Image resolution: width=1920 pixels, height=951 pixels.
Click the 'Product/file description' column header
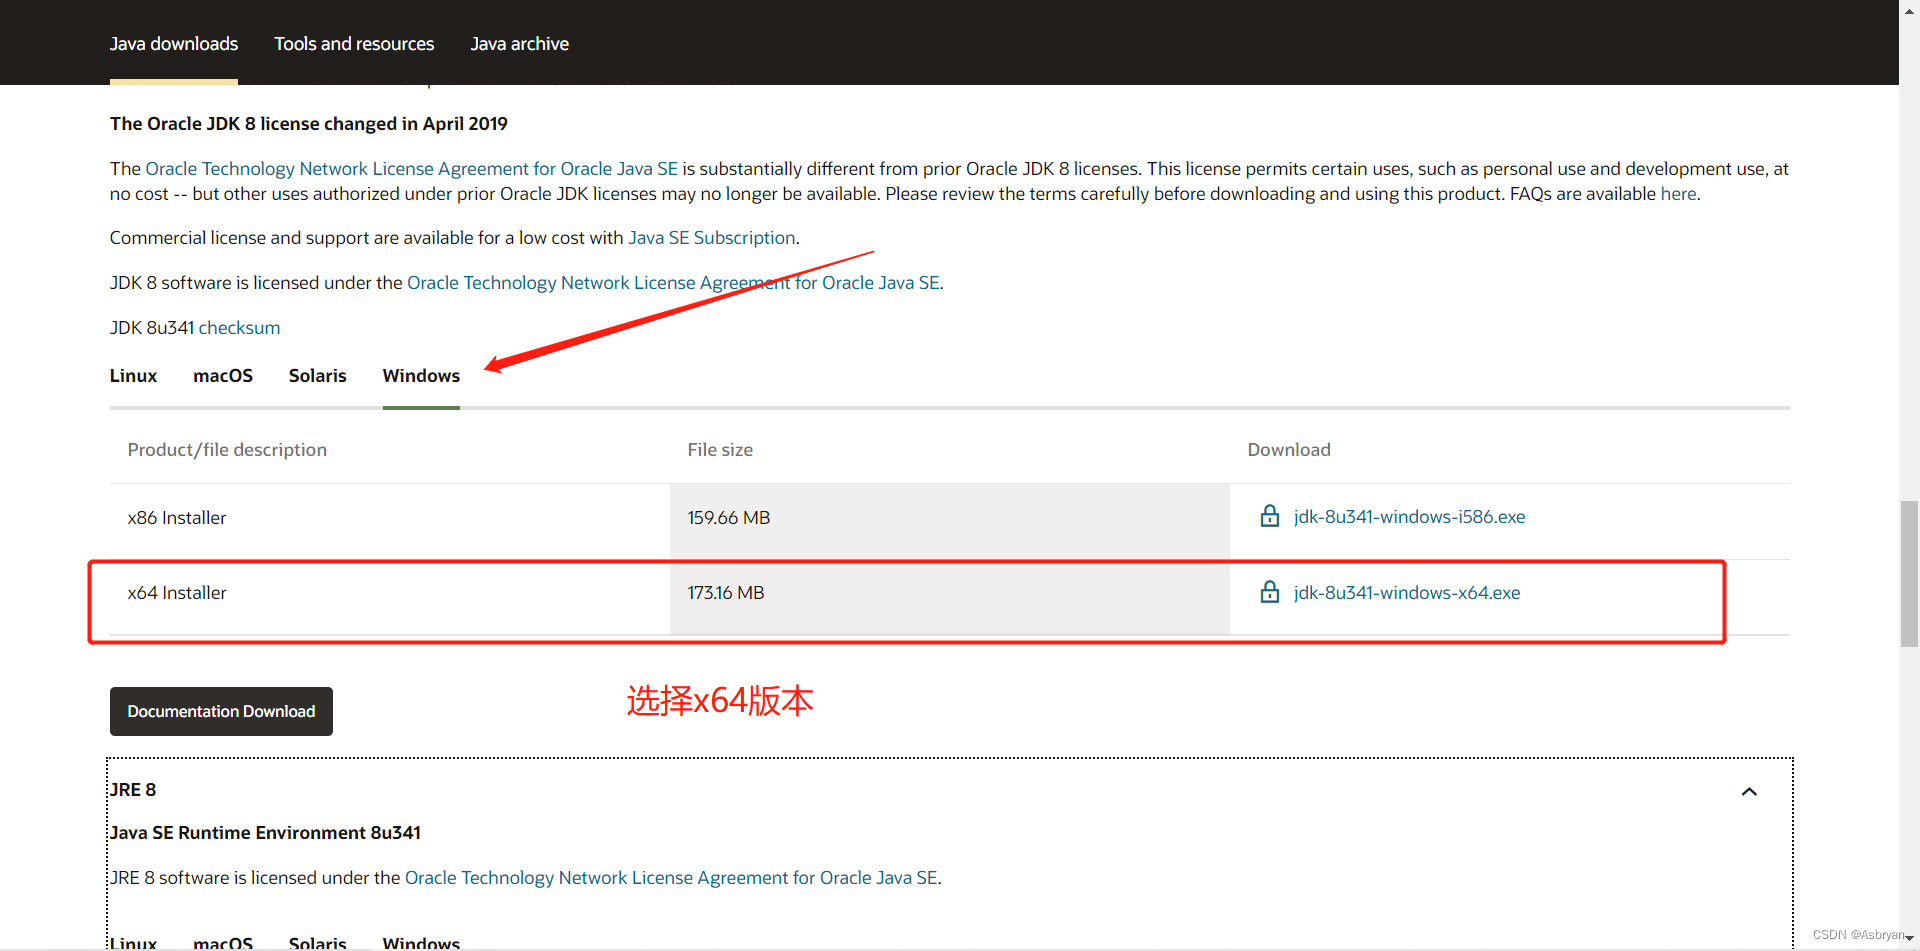coord(227,450)
